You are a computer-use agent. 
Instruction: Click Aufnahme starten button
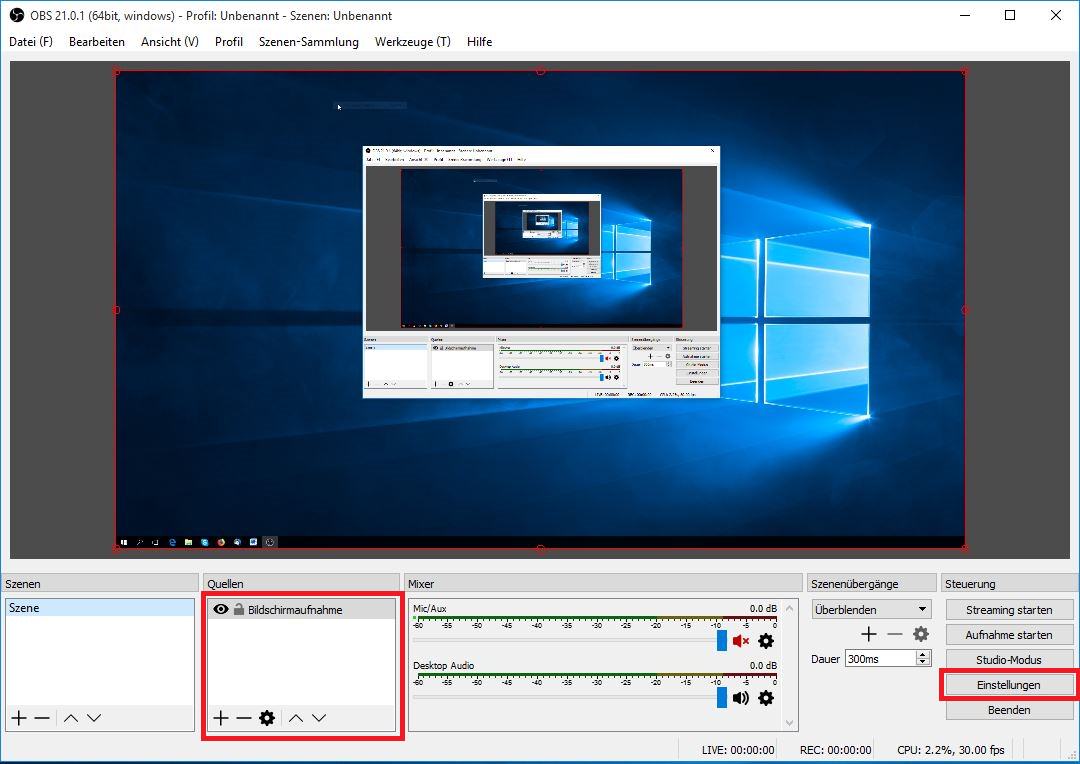[1009, 634]
